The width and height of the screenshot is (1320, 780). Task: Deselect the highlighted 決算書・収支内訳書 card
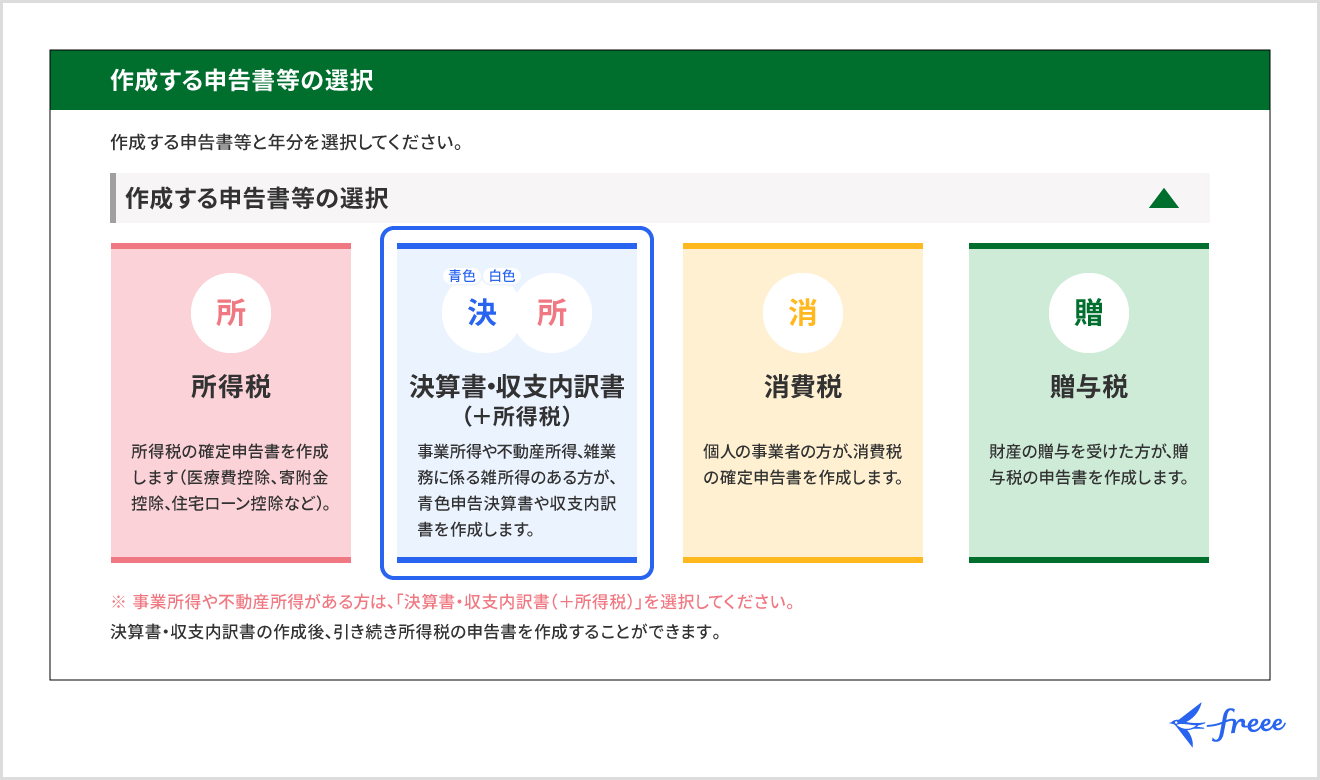pyautogui.click(x=517, y=400)
